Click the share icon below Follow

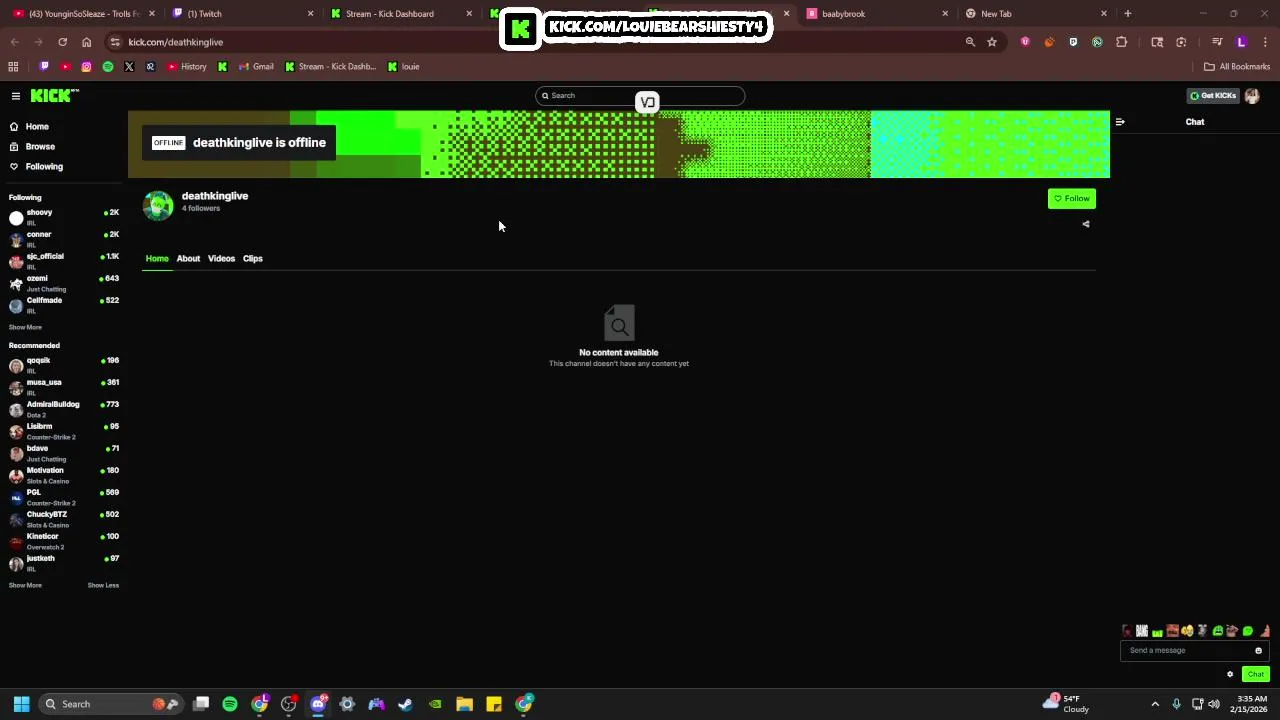tap(1086, 224)
